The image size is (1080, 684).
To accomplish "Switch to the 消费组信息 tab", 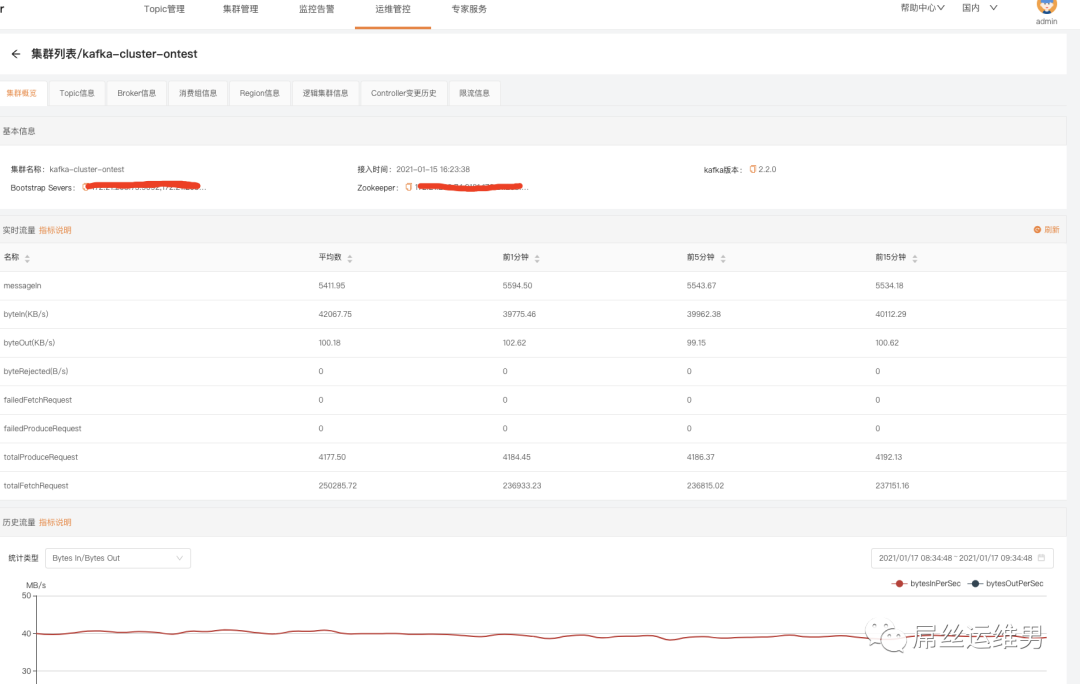I will click(198, 93).
